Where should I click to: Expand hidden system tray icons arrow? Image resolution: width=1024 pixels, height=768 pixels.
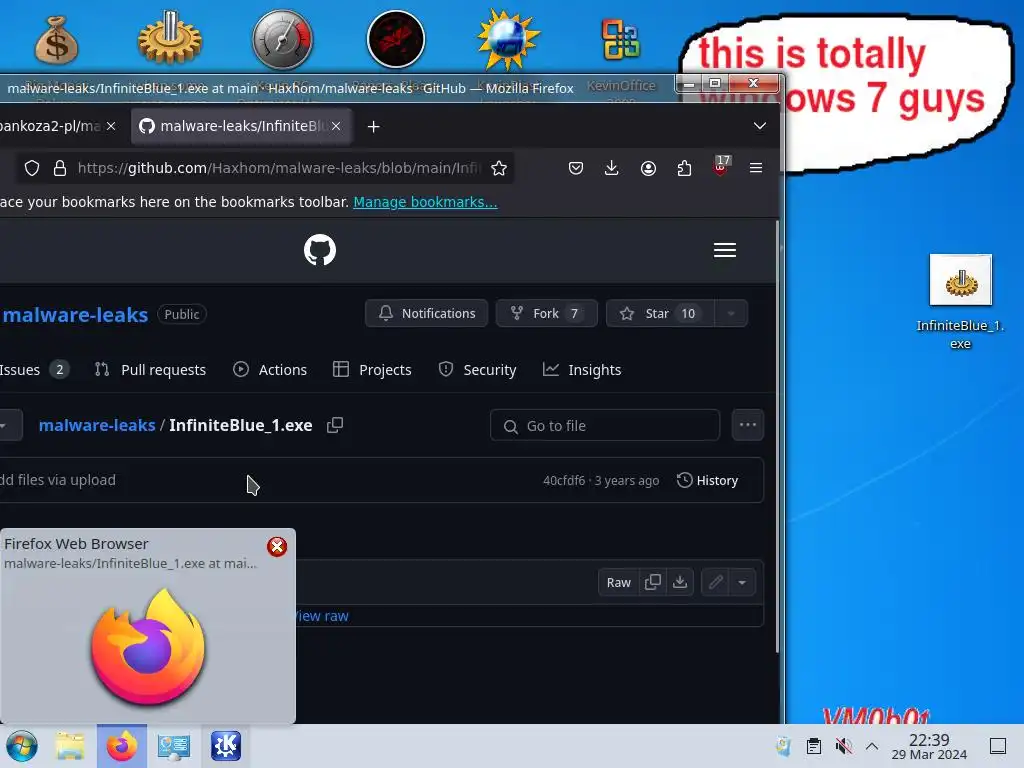(872, 746)
